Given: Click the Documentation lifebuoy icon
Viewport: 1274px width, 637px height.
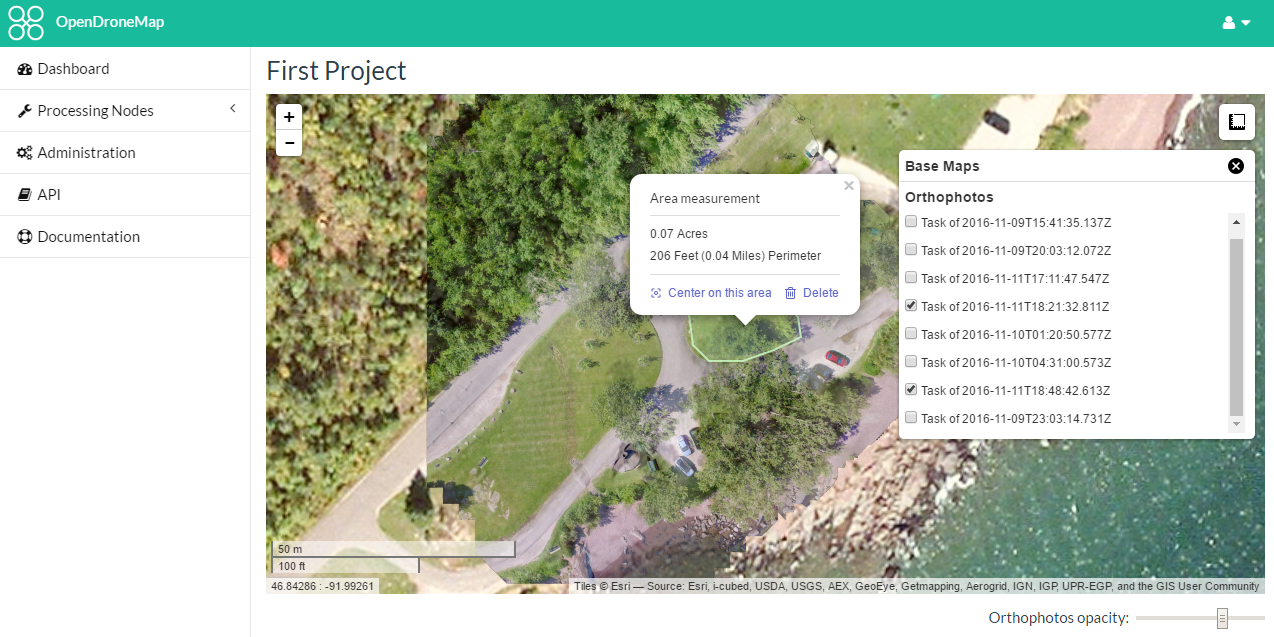Looking at the screenshot, I should (25, 237).
